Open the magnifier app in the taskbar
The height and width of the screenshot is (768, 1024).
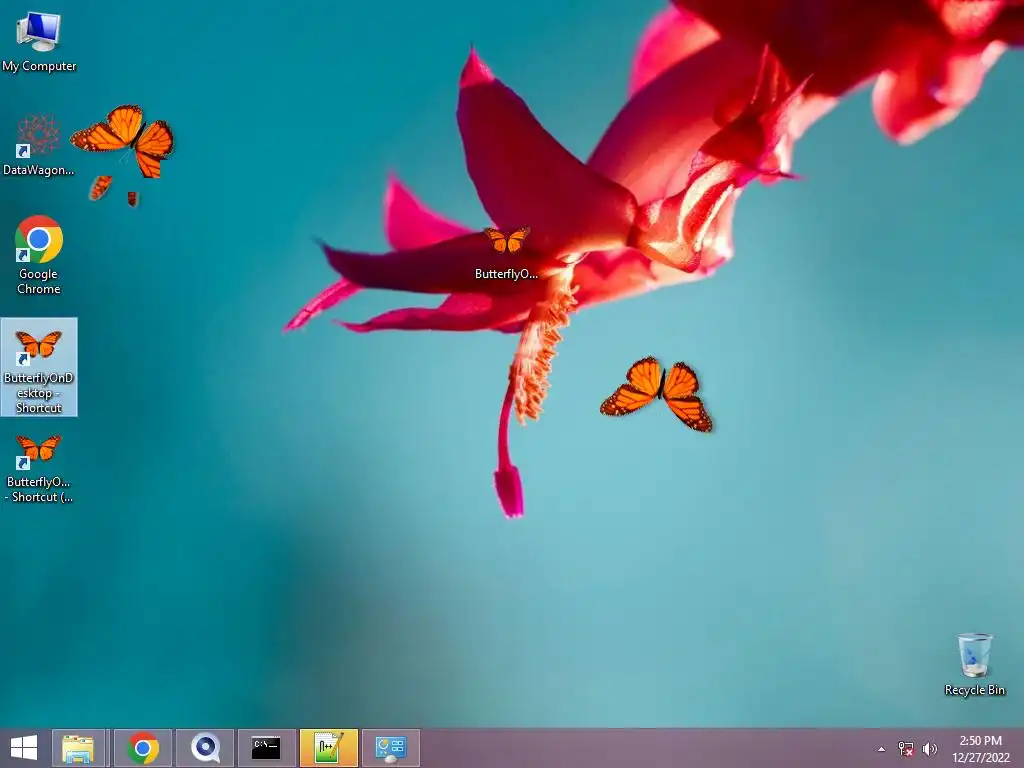click(204, 748)
